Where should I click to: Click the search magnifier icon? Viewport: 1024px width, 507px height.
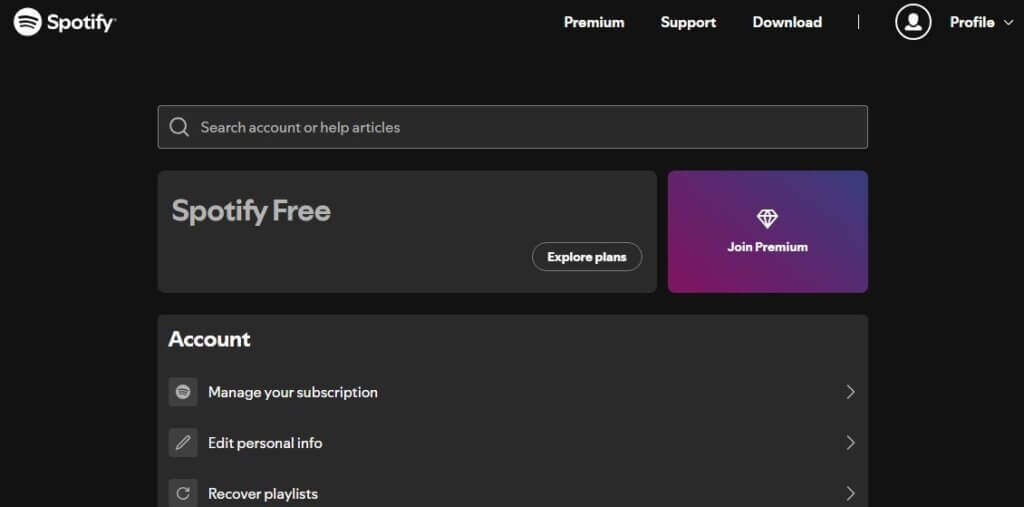[180, 127]
